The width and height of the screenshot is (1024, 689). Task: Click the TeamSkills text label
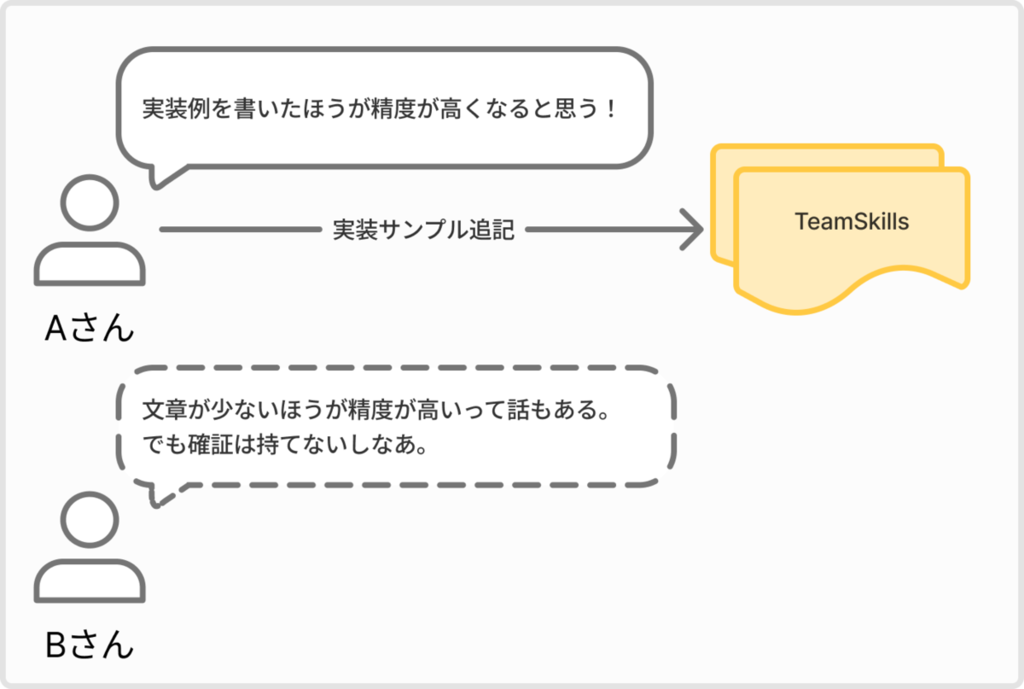click(852, 221)
